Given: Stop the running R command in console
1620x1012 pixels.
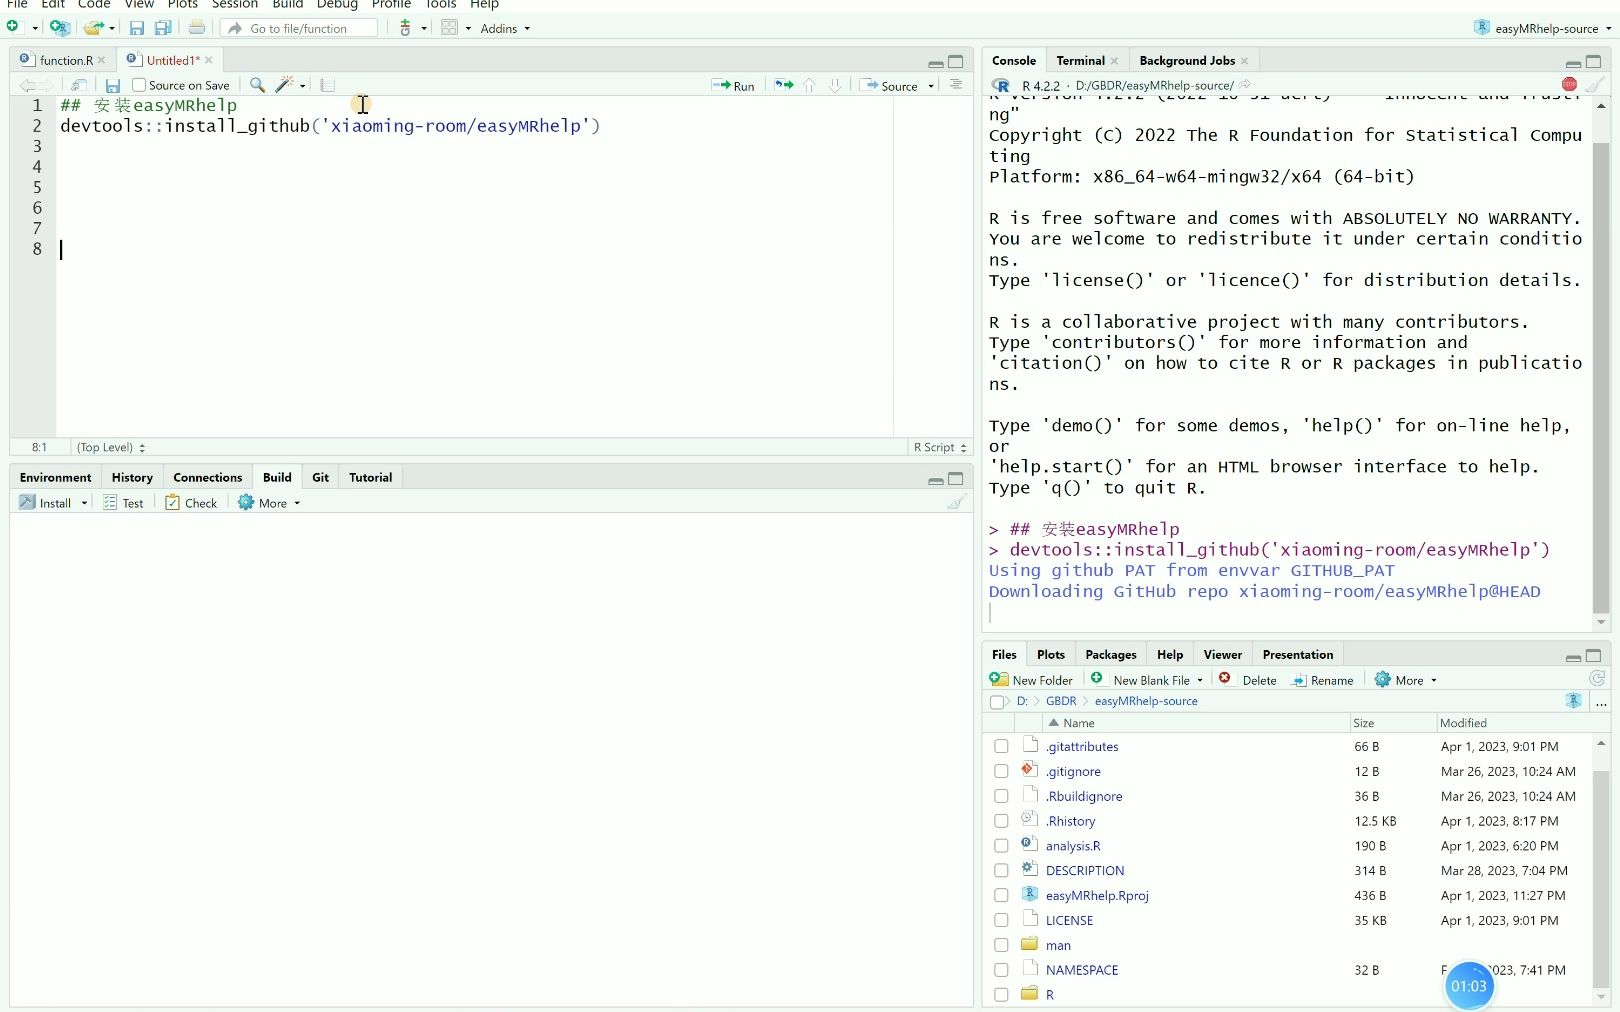Looking at the screenshot, I should click(x=1569, y=85).
